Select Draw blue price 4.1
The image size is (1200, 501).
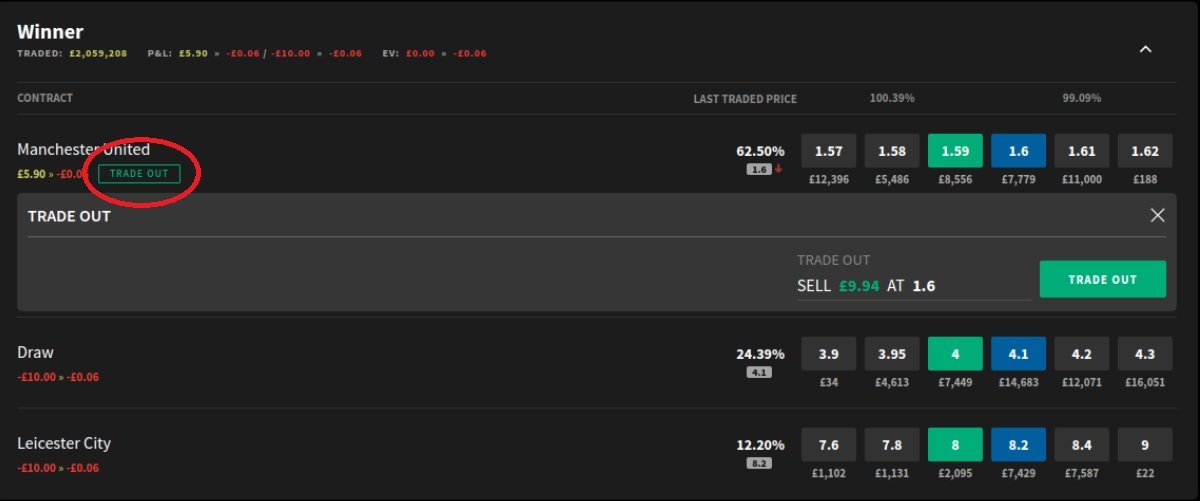click(x=1018, y=354)
